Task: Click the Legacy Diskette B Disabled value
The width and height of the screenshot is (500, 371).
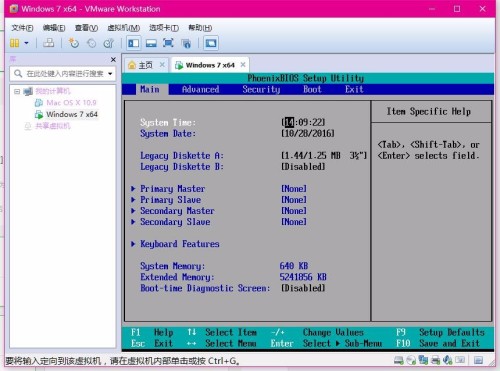Action: point(303,167)
